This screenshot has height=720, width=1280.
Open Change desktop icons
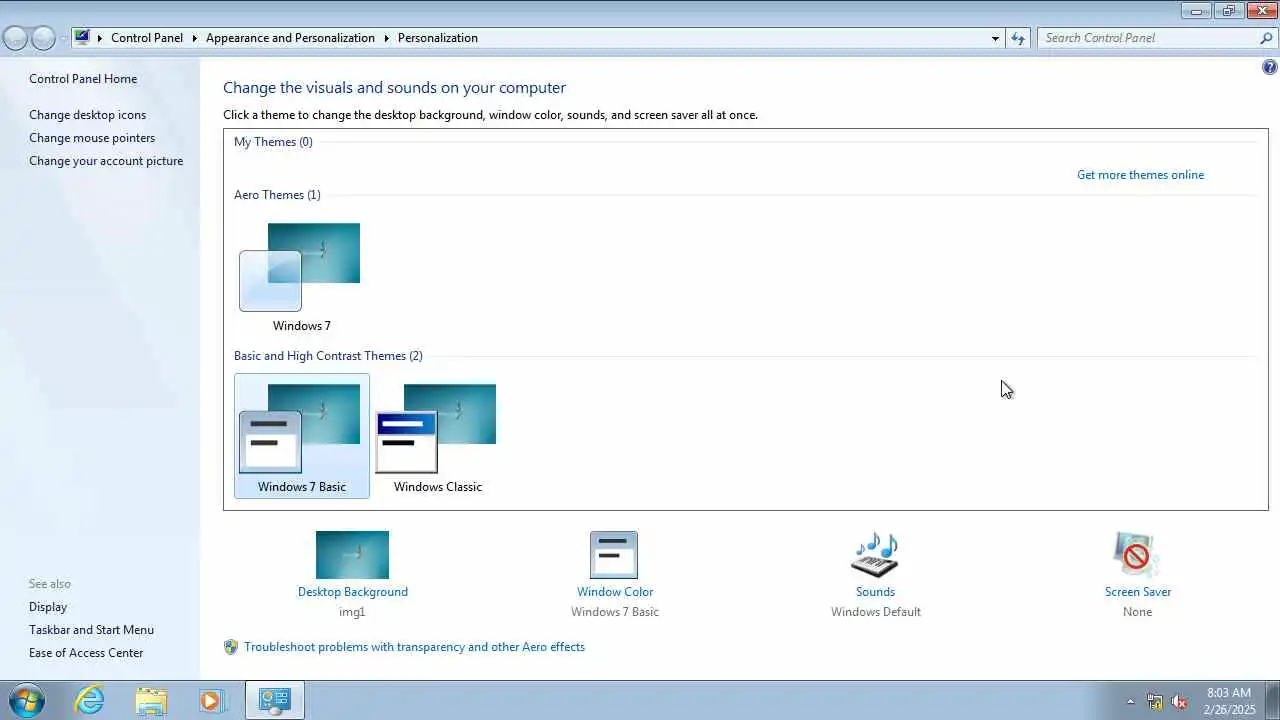tap(87, 115)
